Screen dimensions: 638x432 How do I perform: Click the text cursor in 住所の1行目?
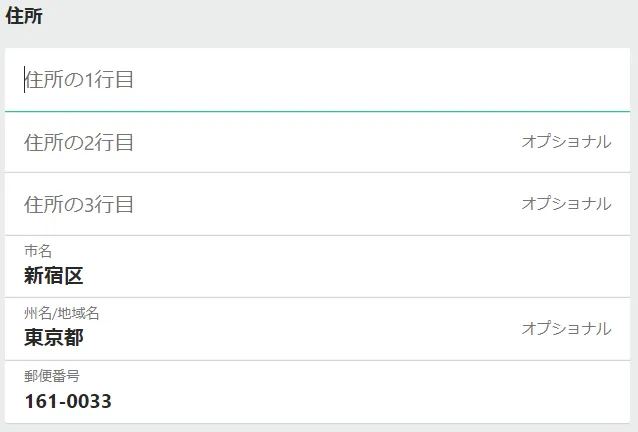tap(25, 80)
